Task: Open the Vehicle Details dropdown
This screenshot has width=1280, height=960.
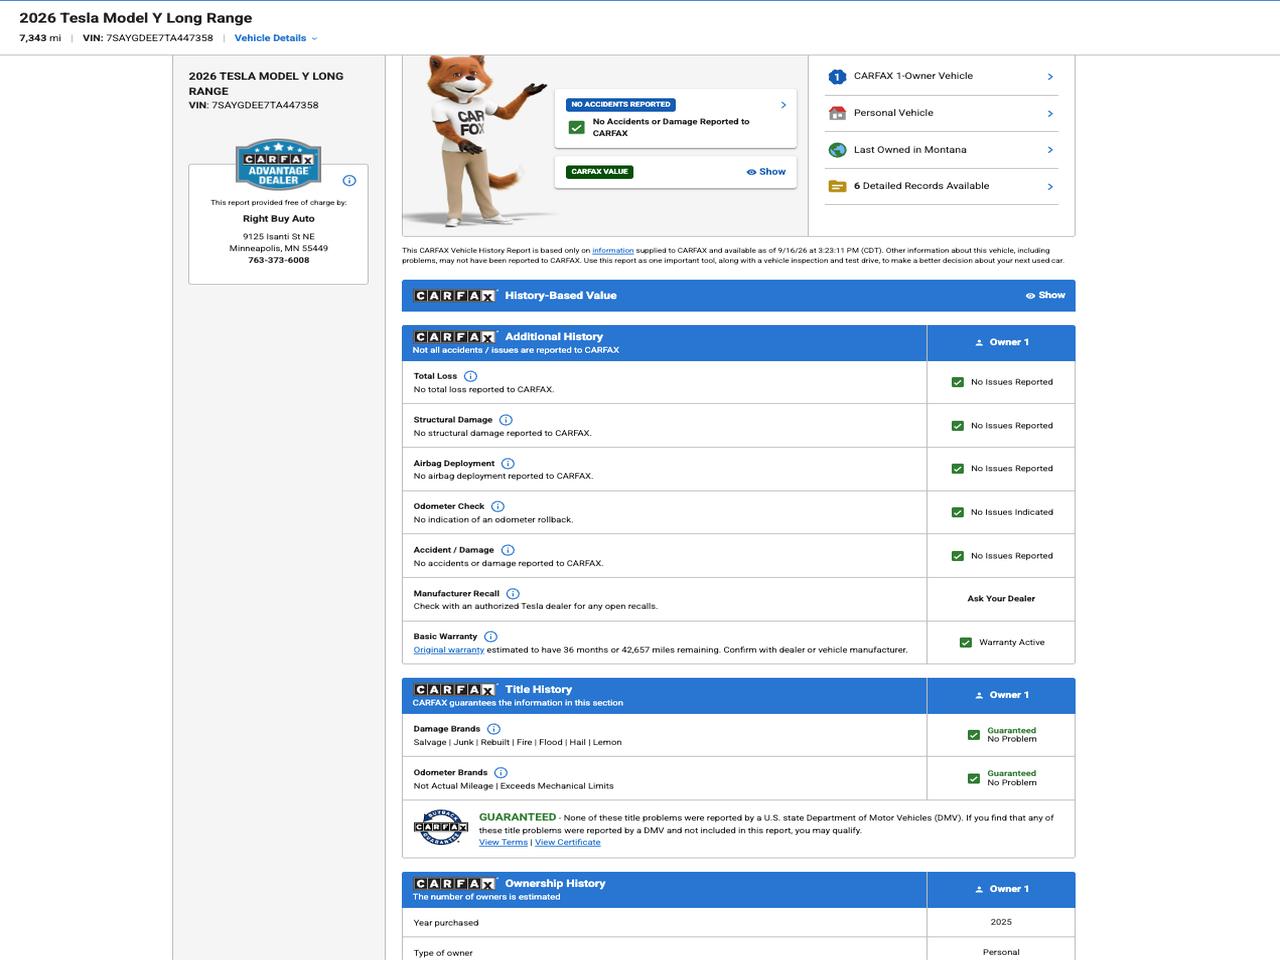Action: 275,38
